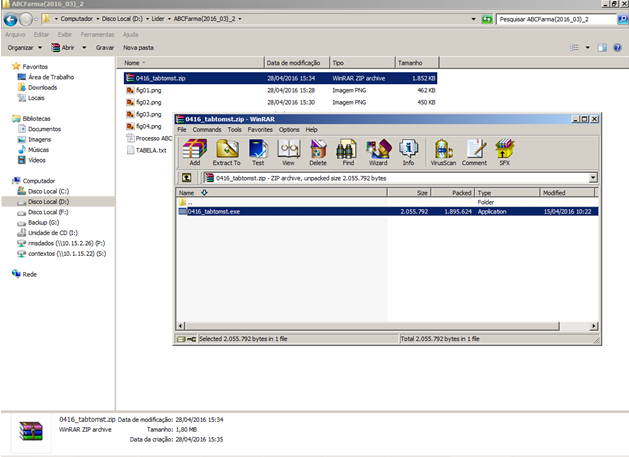629x457 pixels.
Task: Select Backup (G:) drive
Action: click(43, 223)
